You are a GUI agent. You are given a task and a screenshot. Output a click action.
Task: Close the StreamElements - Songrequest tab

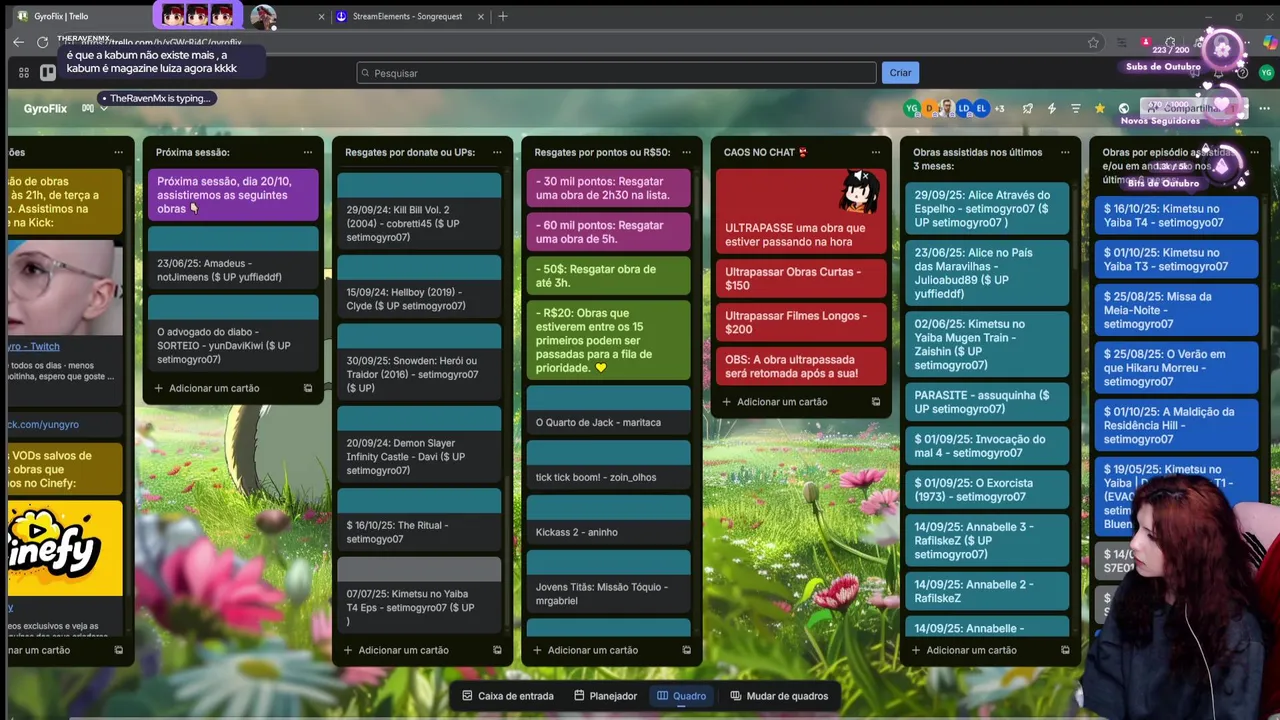pyautogui.click(x=481, y=16)
